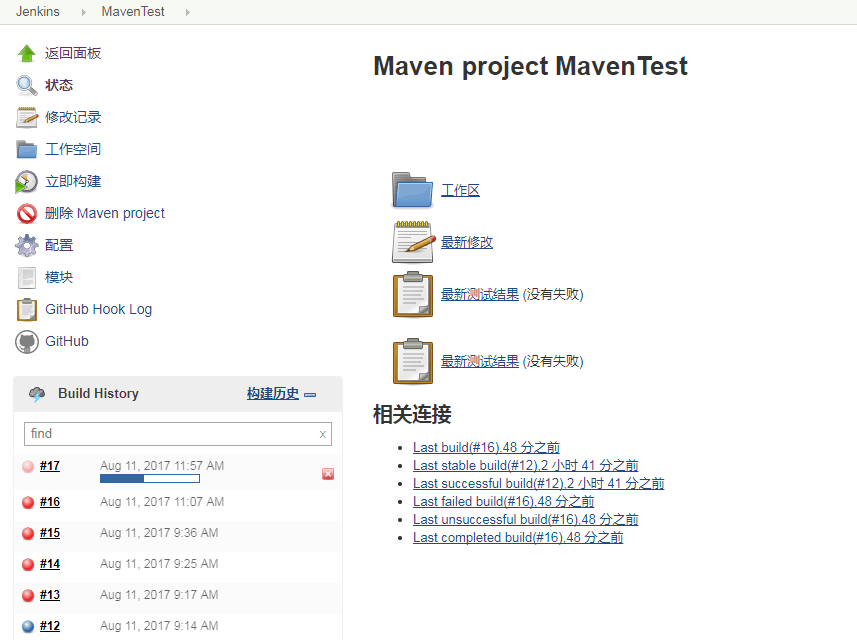Click the Build History weather cloud icon

(x=37, y=394)
